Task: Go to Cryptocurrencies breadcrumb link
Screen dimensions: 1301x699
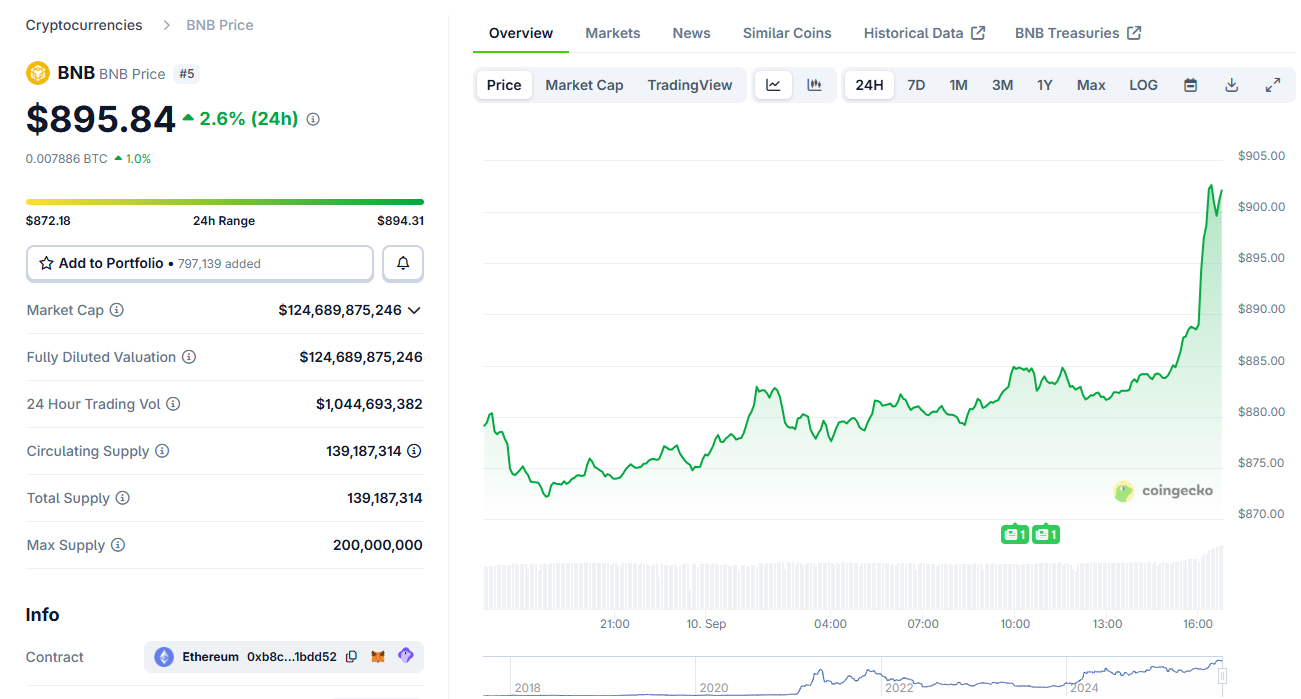Action: pos(84,25)
